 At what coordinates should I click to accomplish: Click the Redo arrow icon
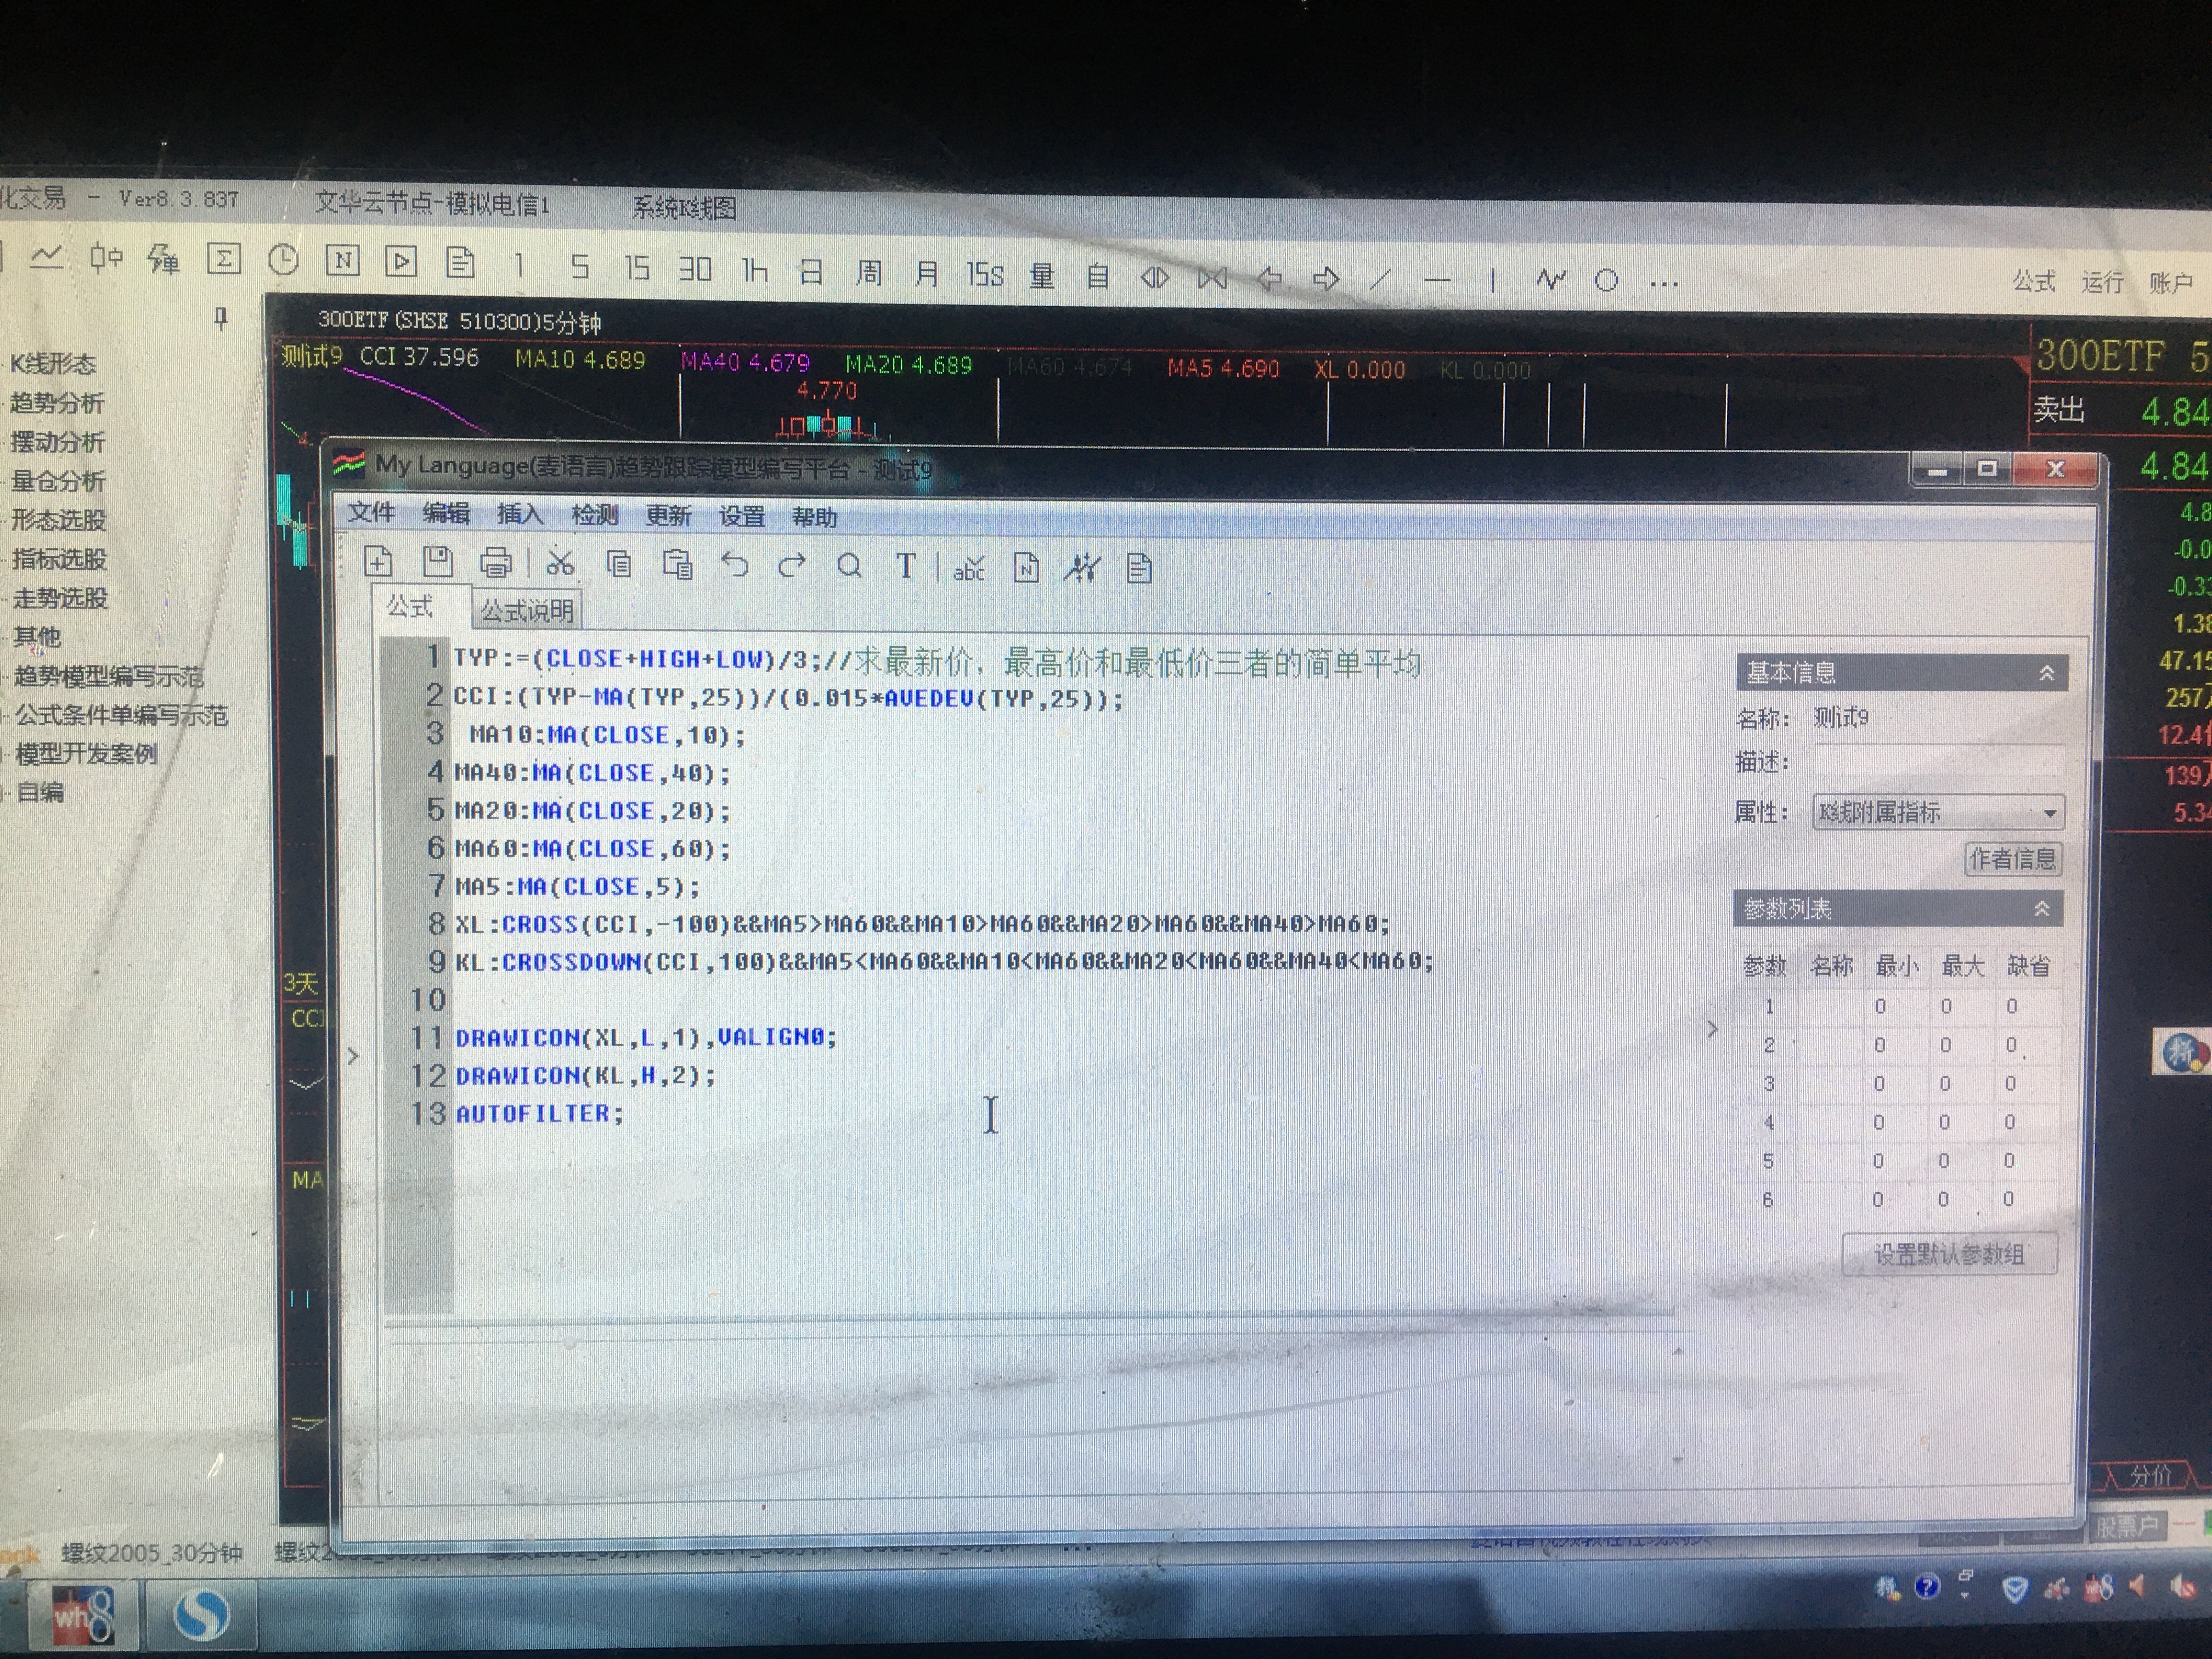(x=792, y=566)
